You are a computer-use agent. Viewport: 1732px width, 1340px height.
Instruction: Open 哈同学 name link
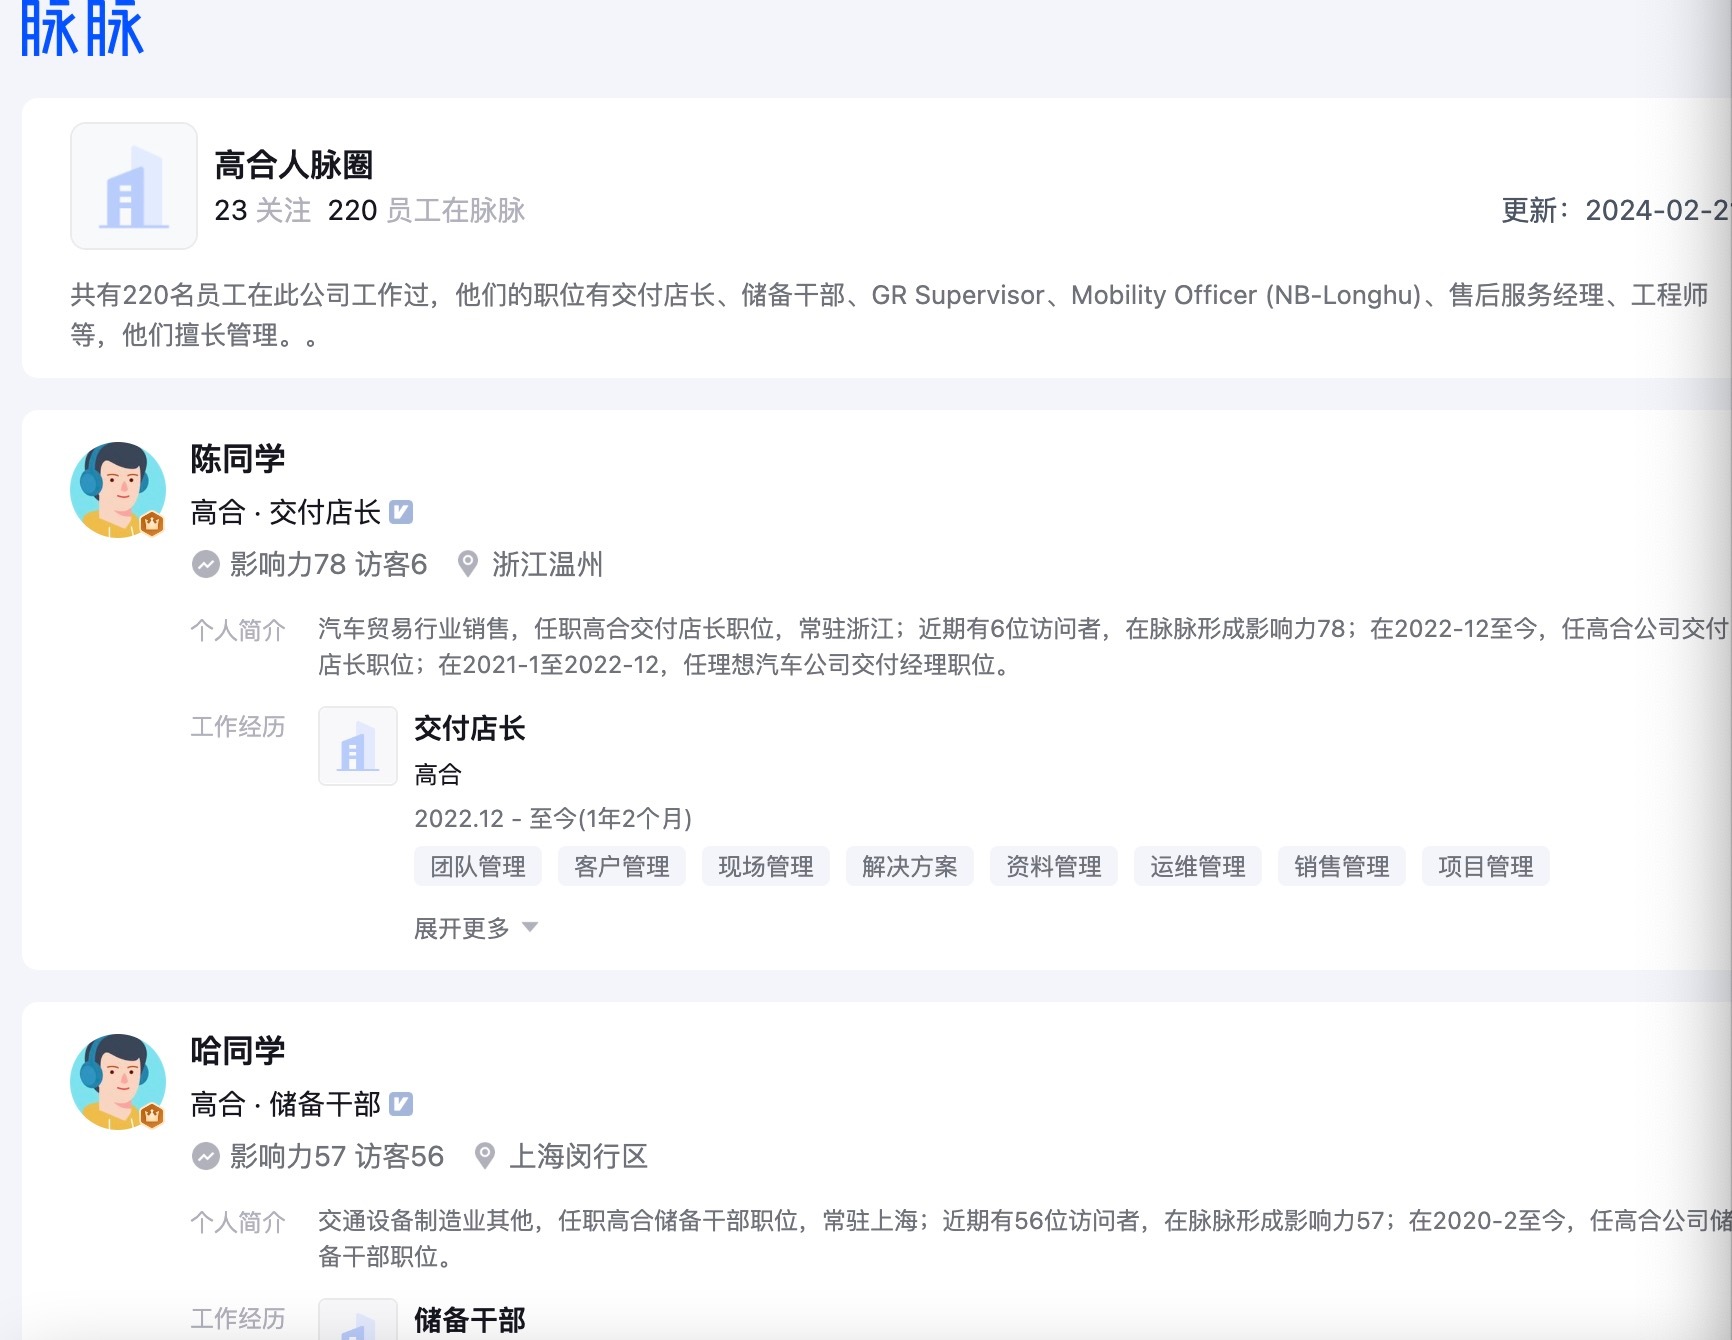pyautogui.click(x=238, y=1051)
